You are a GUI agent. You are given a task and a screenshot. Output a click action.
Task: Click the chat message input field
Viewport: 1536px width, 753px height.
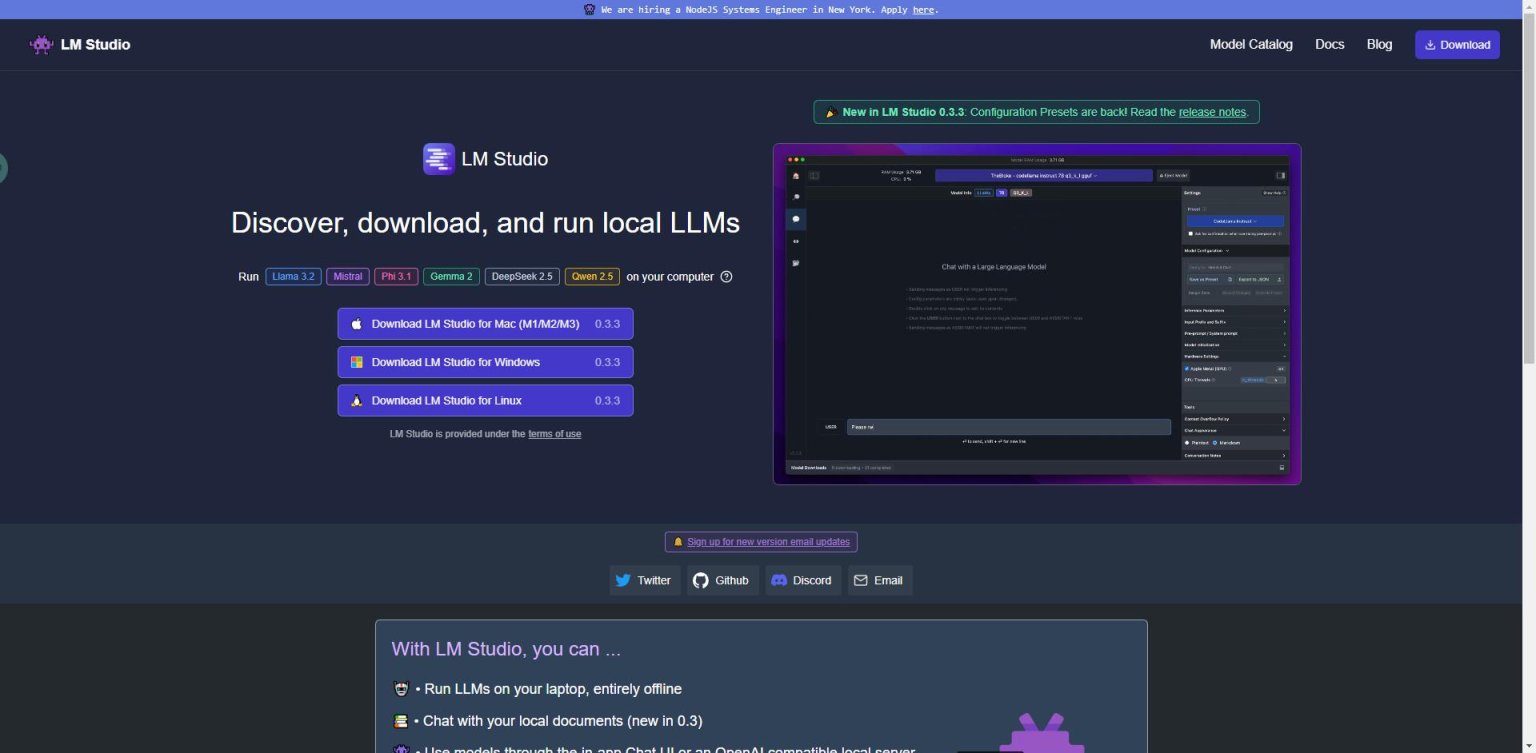click(x=1007, y=426)
